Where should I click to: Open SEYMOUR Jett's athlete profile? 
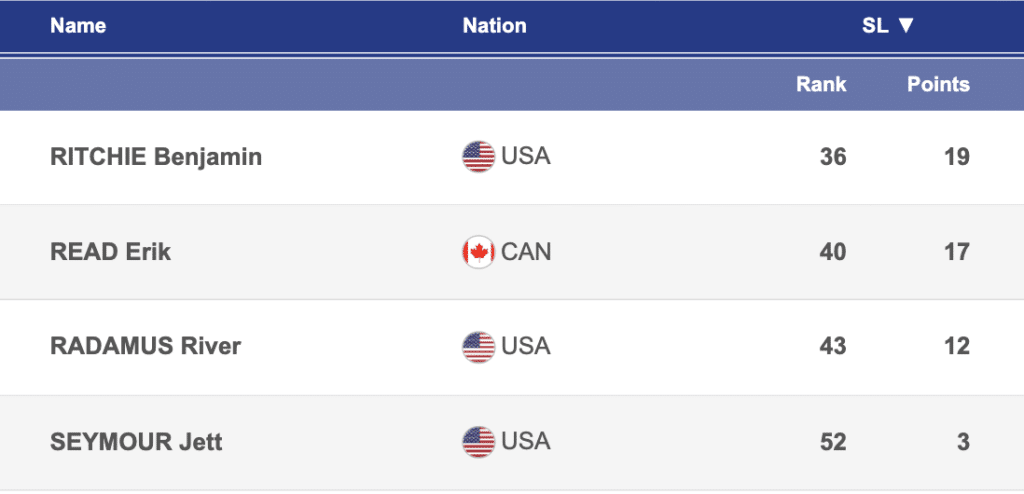point(136,441)
